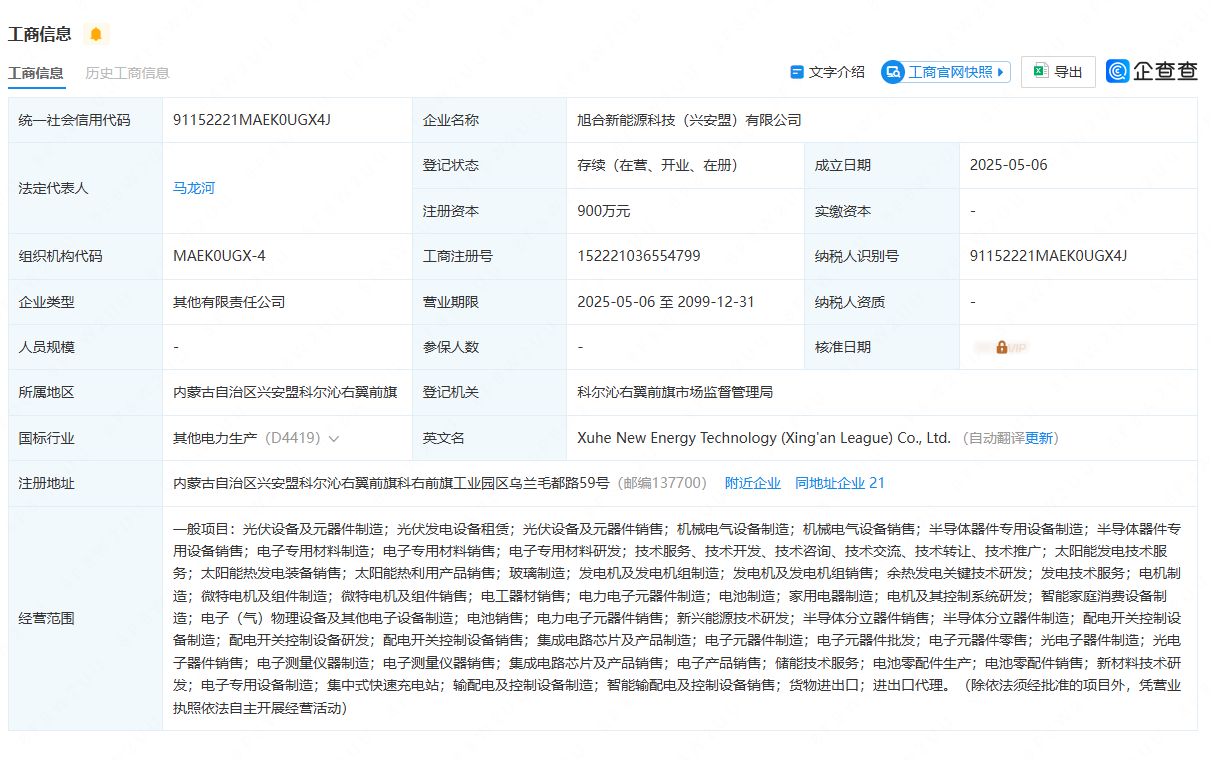The width and height of the screenshot is (1211, 761).
Task: Click the 文字介绍 document icon
Action: (797, 72)
